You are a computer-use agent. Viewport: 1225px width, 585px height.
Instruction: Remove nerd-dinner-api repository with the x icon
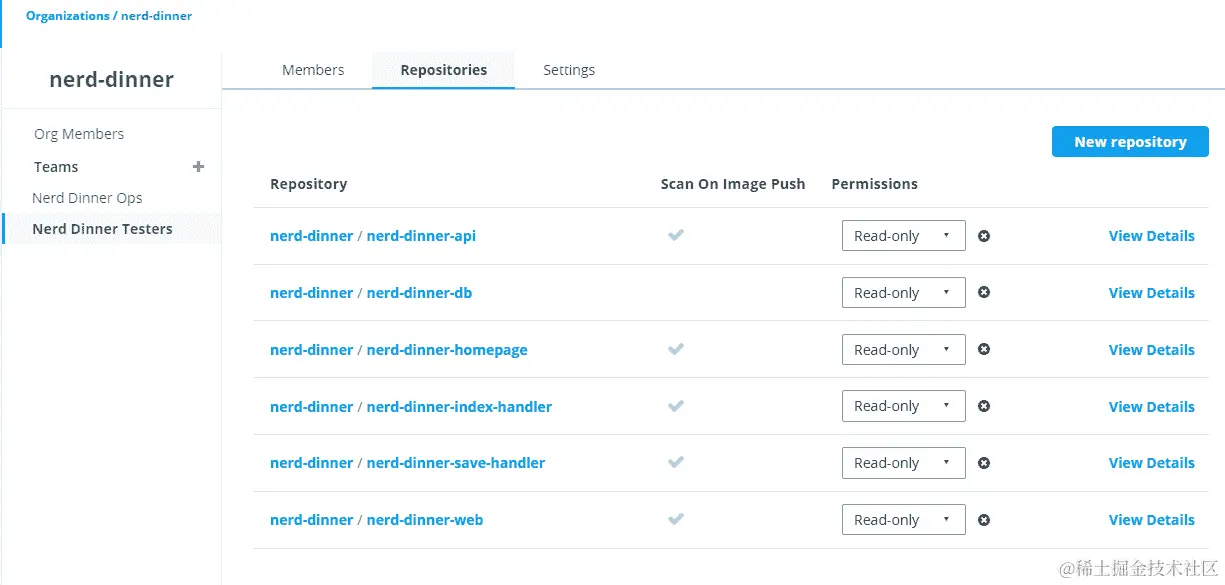tap(984, 236)
